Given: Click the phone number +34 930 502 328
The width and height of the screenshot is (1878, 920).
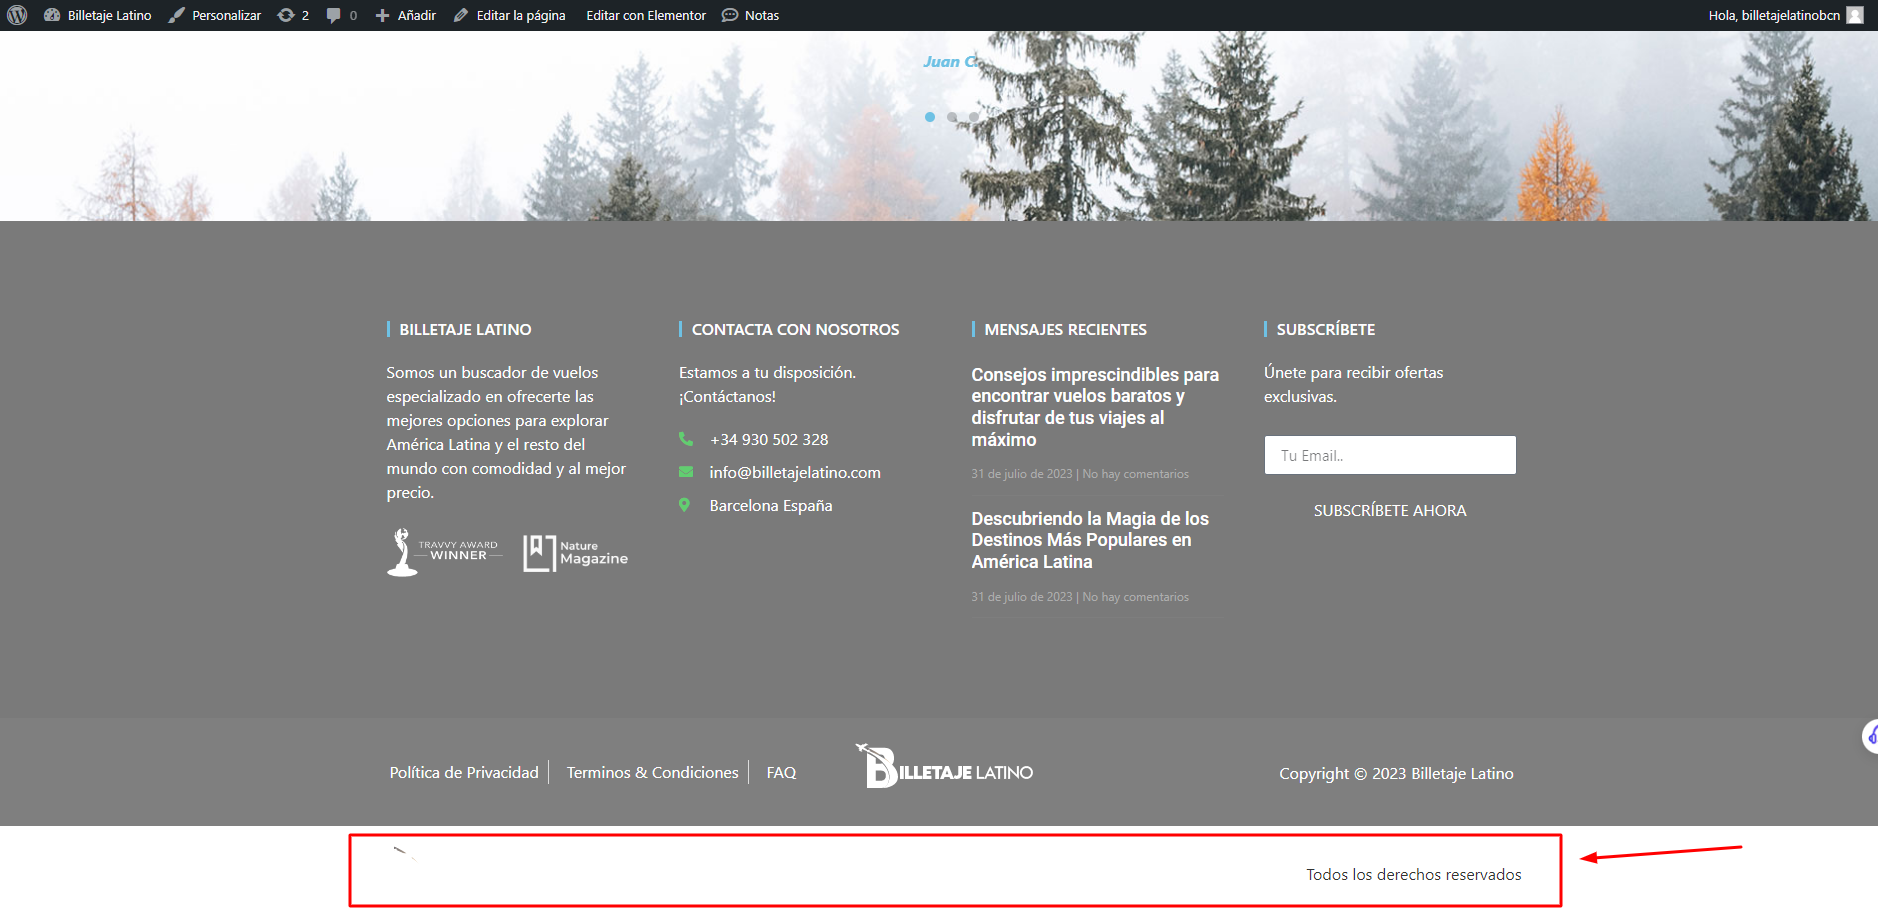Looking at the screenshot, I should [x=769, y=439].
